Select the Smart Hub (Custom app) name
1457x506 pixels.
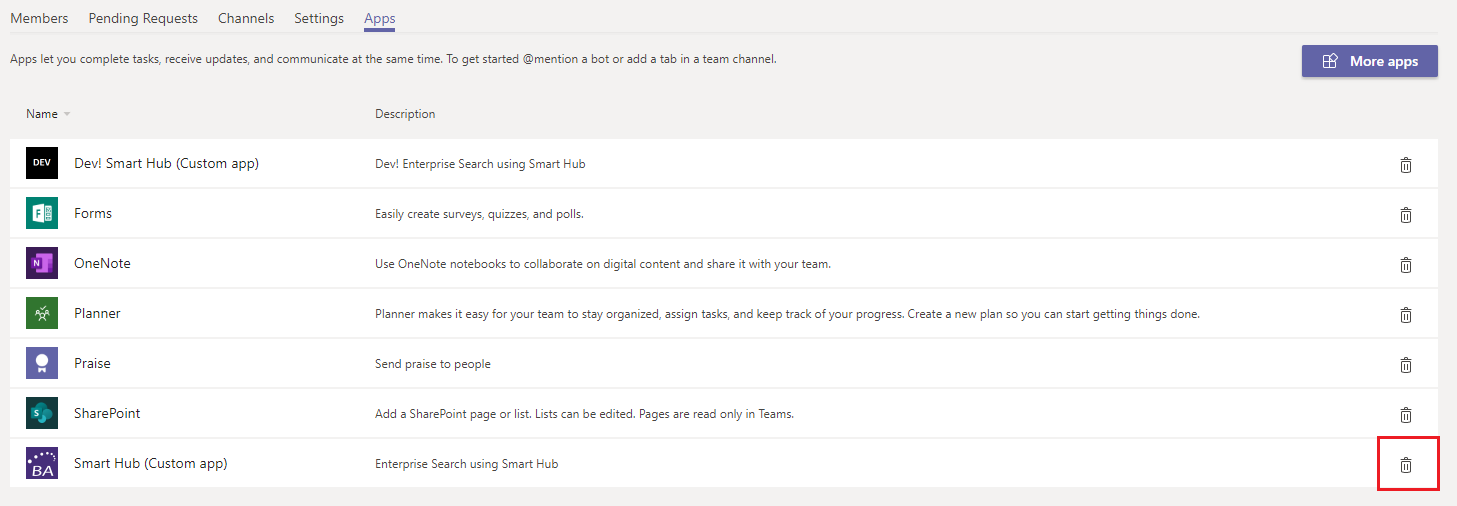pyautogui.click(x=151, y=463)
